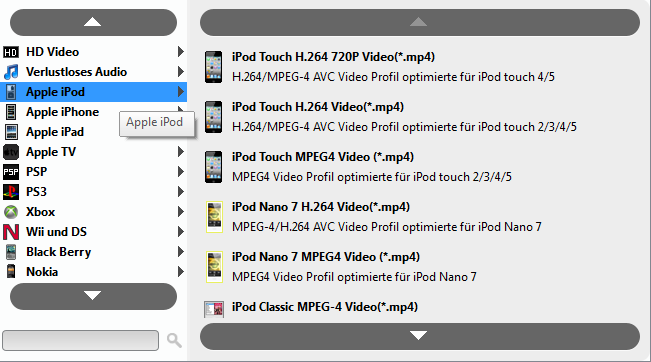Expand the PS3 submenu arrow

click(x=181, y=191)
